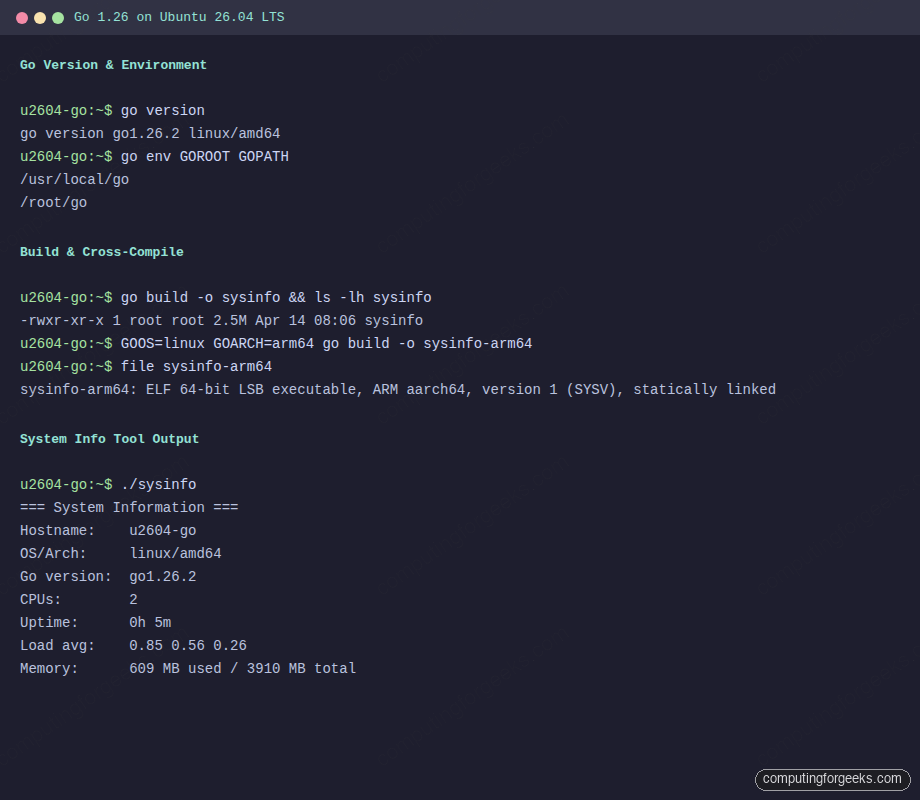Select the GOARCH=arm64 cross-compile command

272,343
